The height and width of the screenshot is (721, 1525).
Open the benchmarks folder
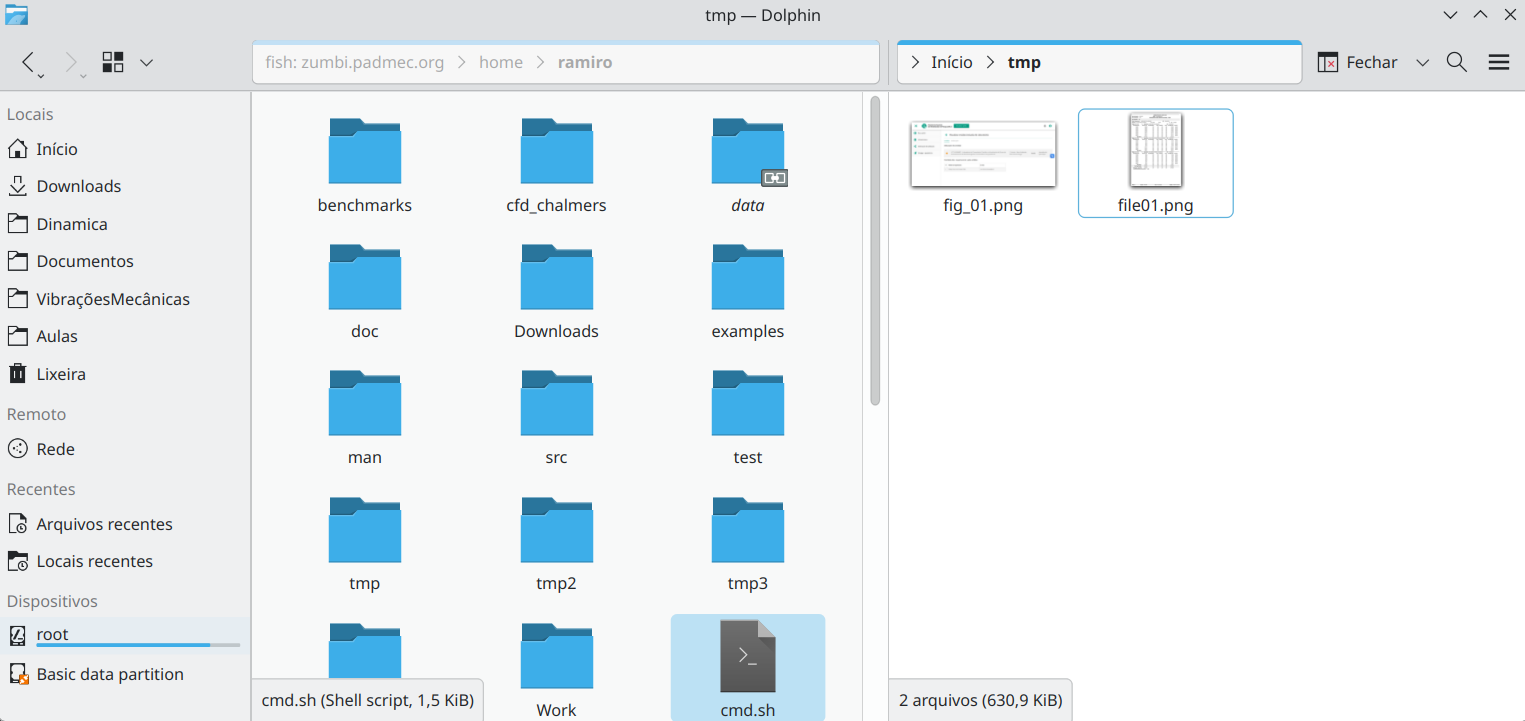click(365, 165)
